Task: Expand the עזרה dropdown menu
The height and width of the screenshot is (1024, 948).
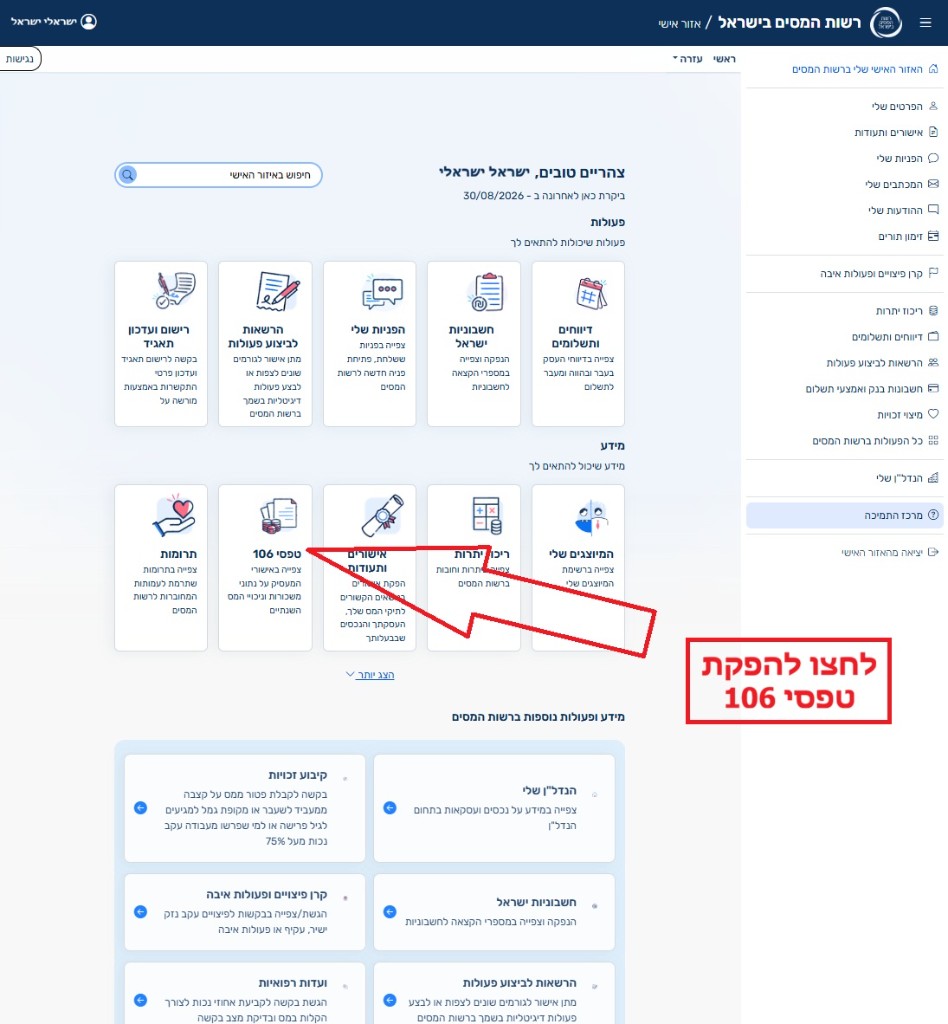Action: [x=687, y=59]
